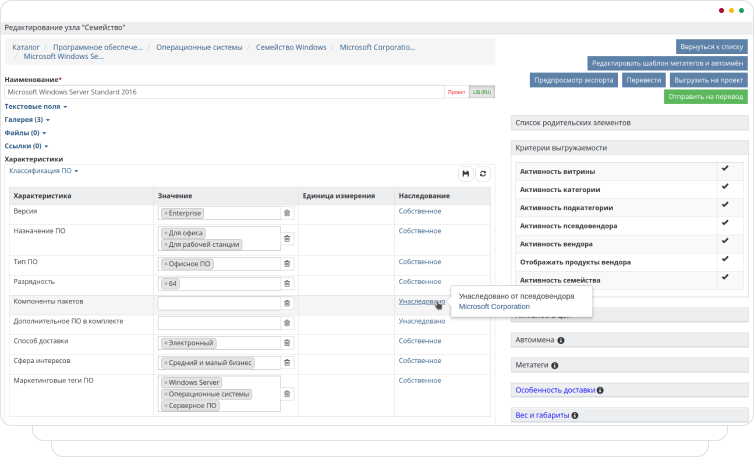This screenshot has height=457, width=754.
Task: Expand the Галерея (3) section
Action: coord(27,119)
